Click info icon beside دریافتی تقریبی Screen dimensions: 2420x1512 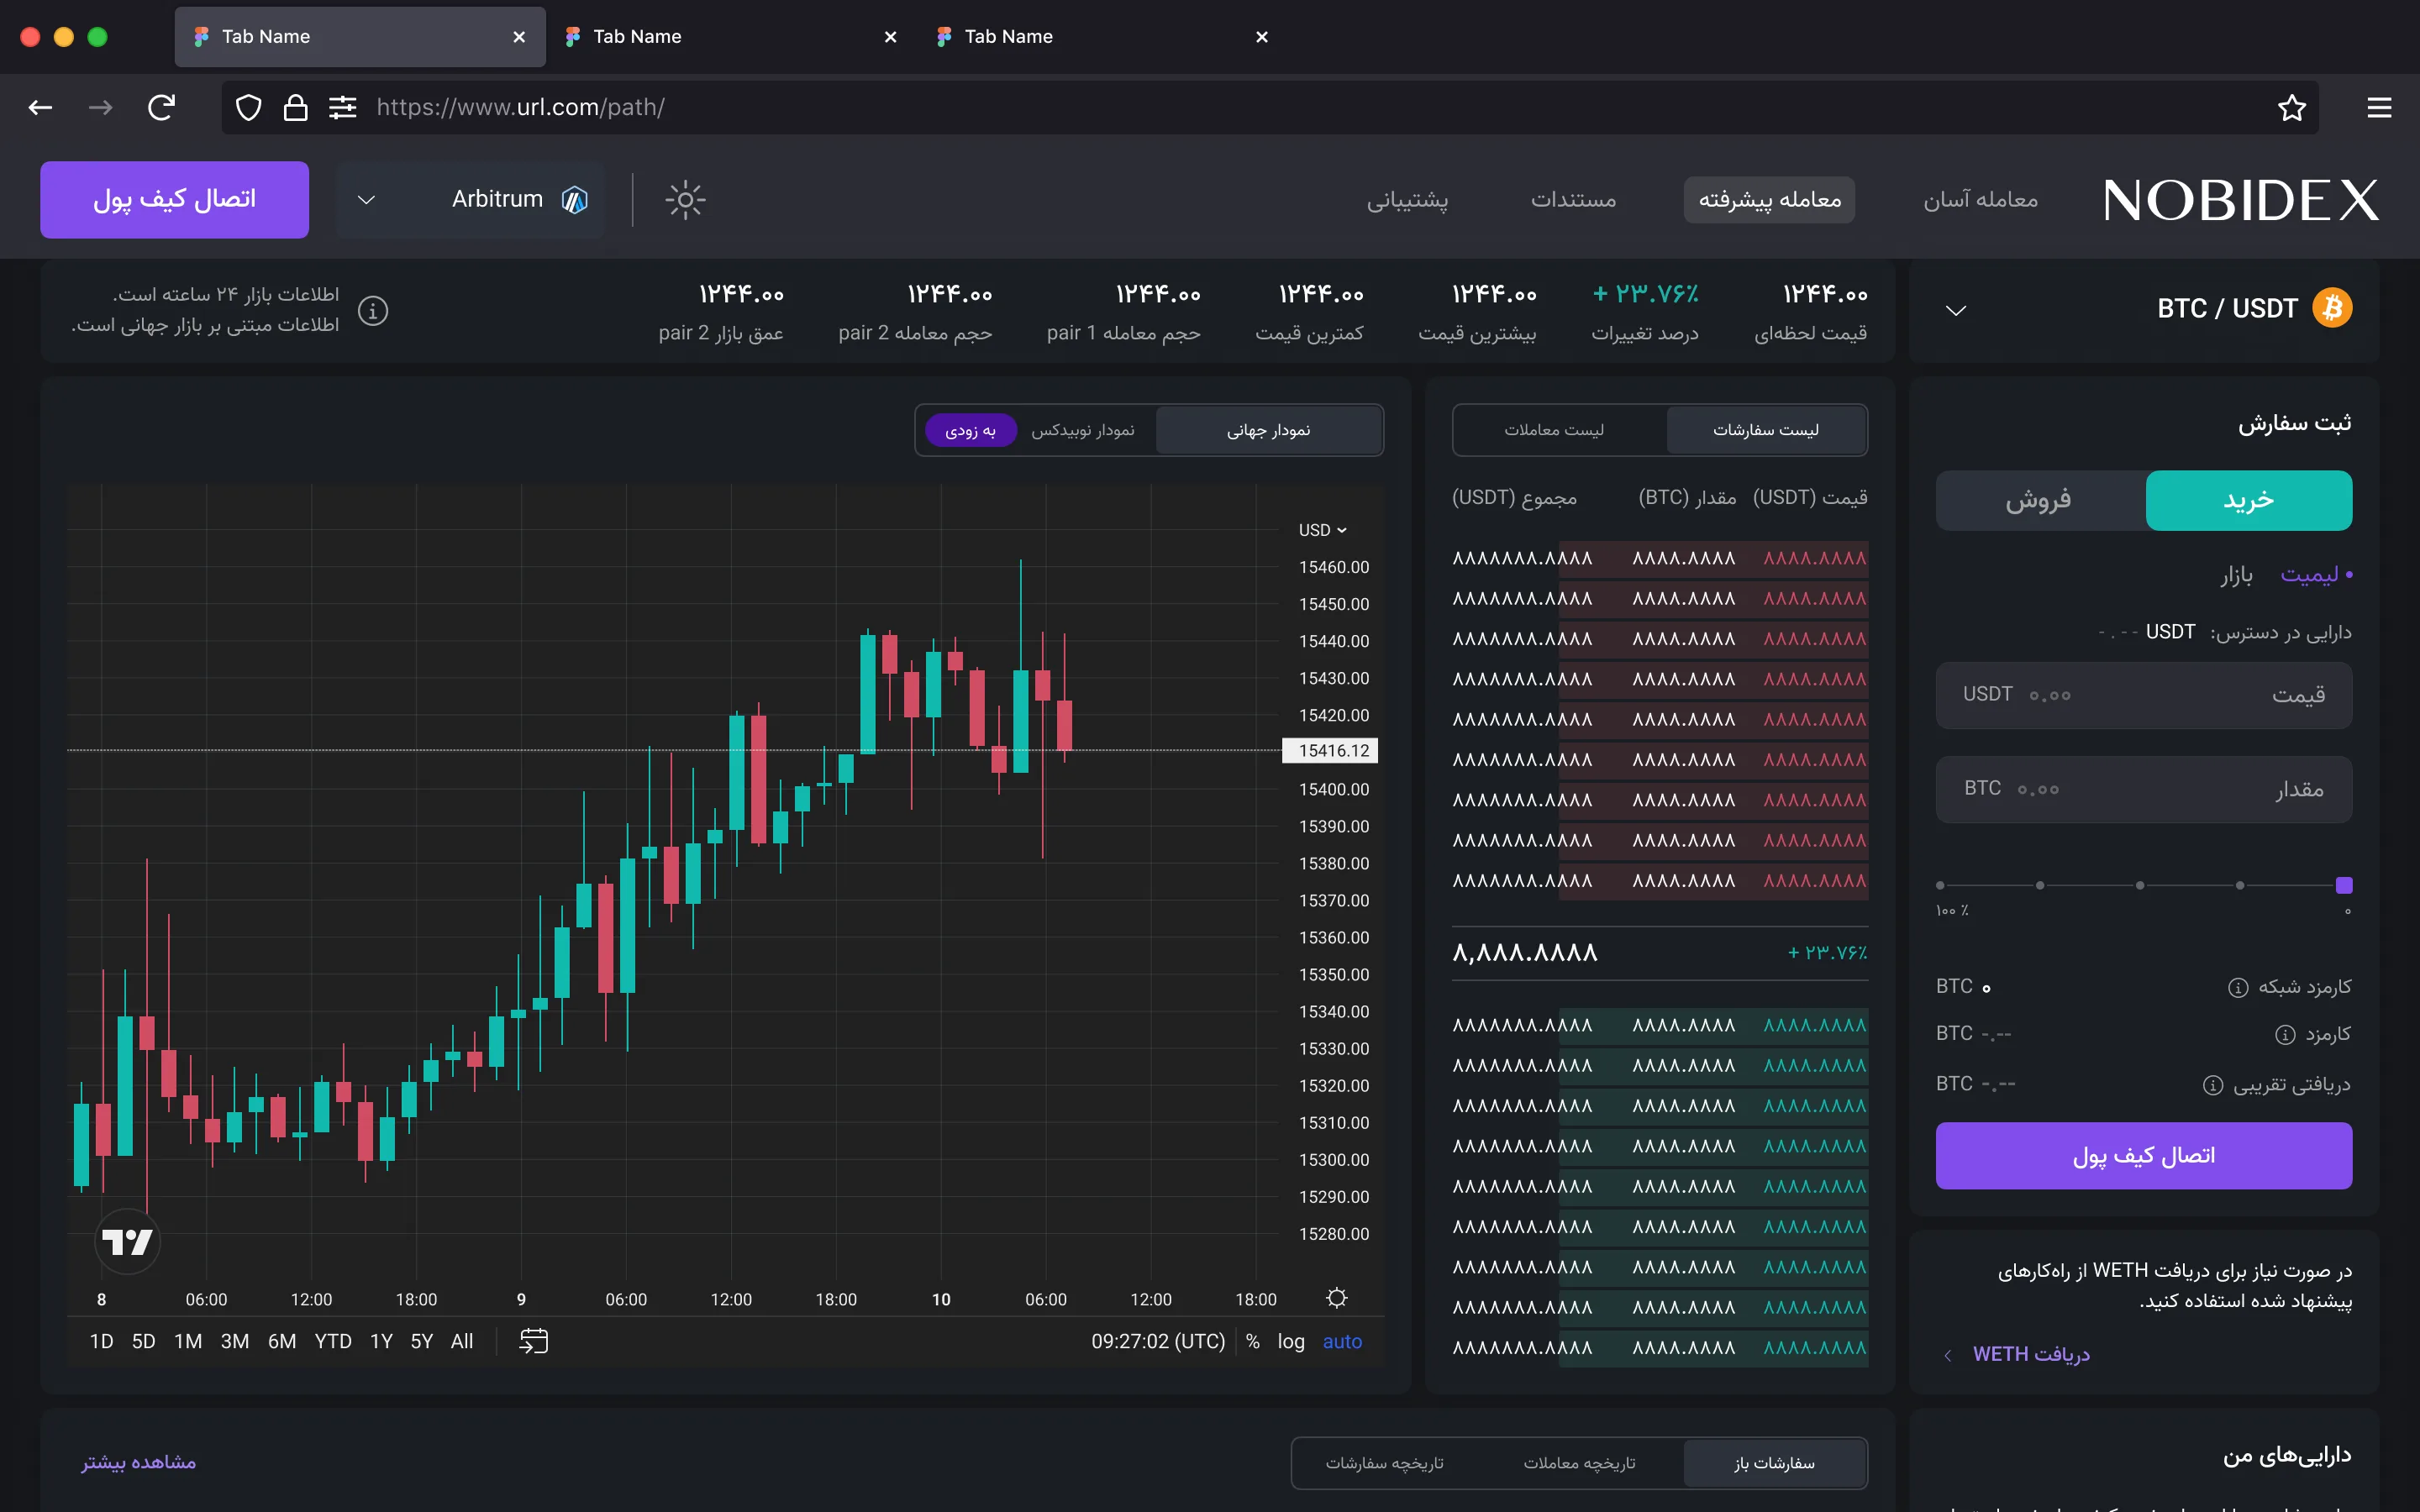pos(2213,1085)
